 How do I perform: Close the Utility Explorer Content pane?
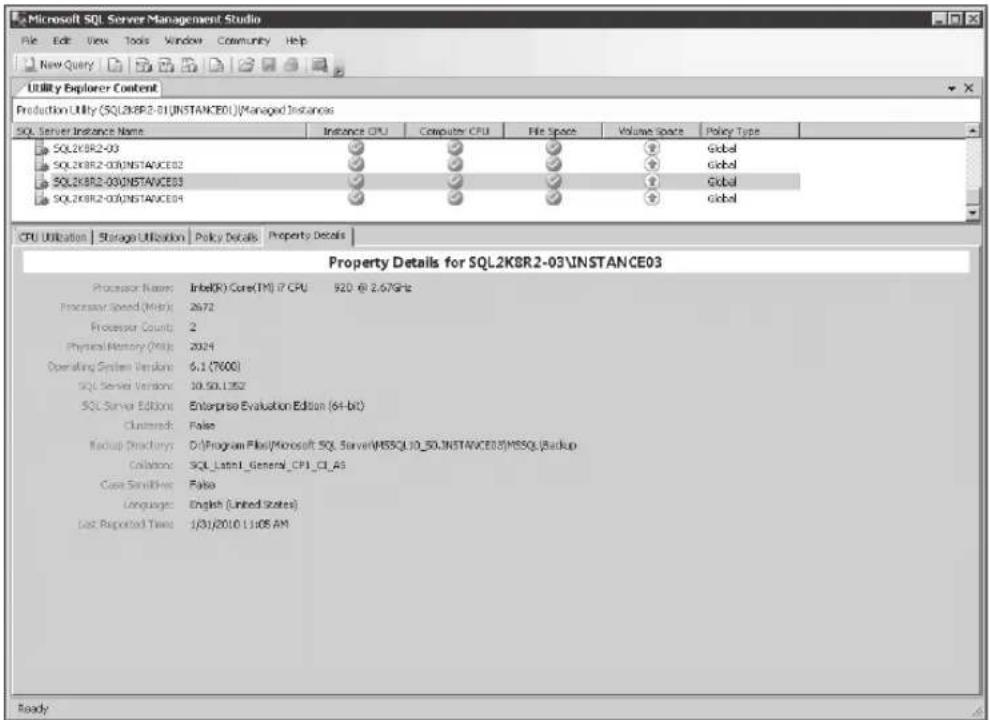point(969,88)
